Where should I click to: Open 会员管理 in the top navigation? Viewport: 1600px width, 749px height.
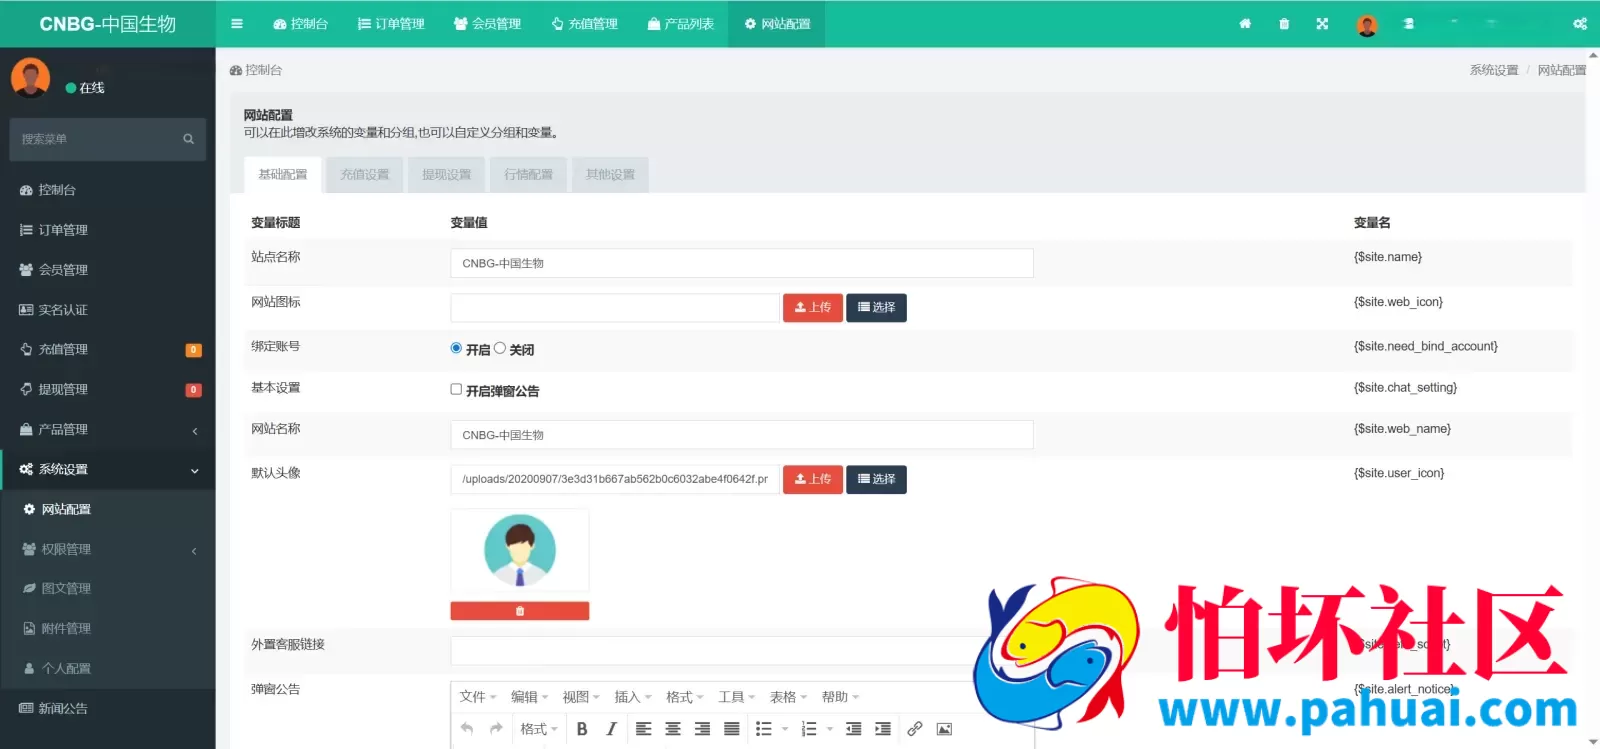tap(487, 23)
